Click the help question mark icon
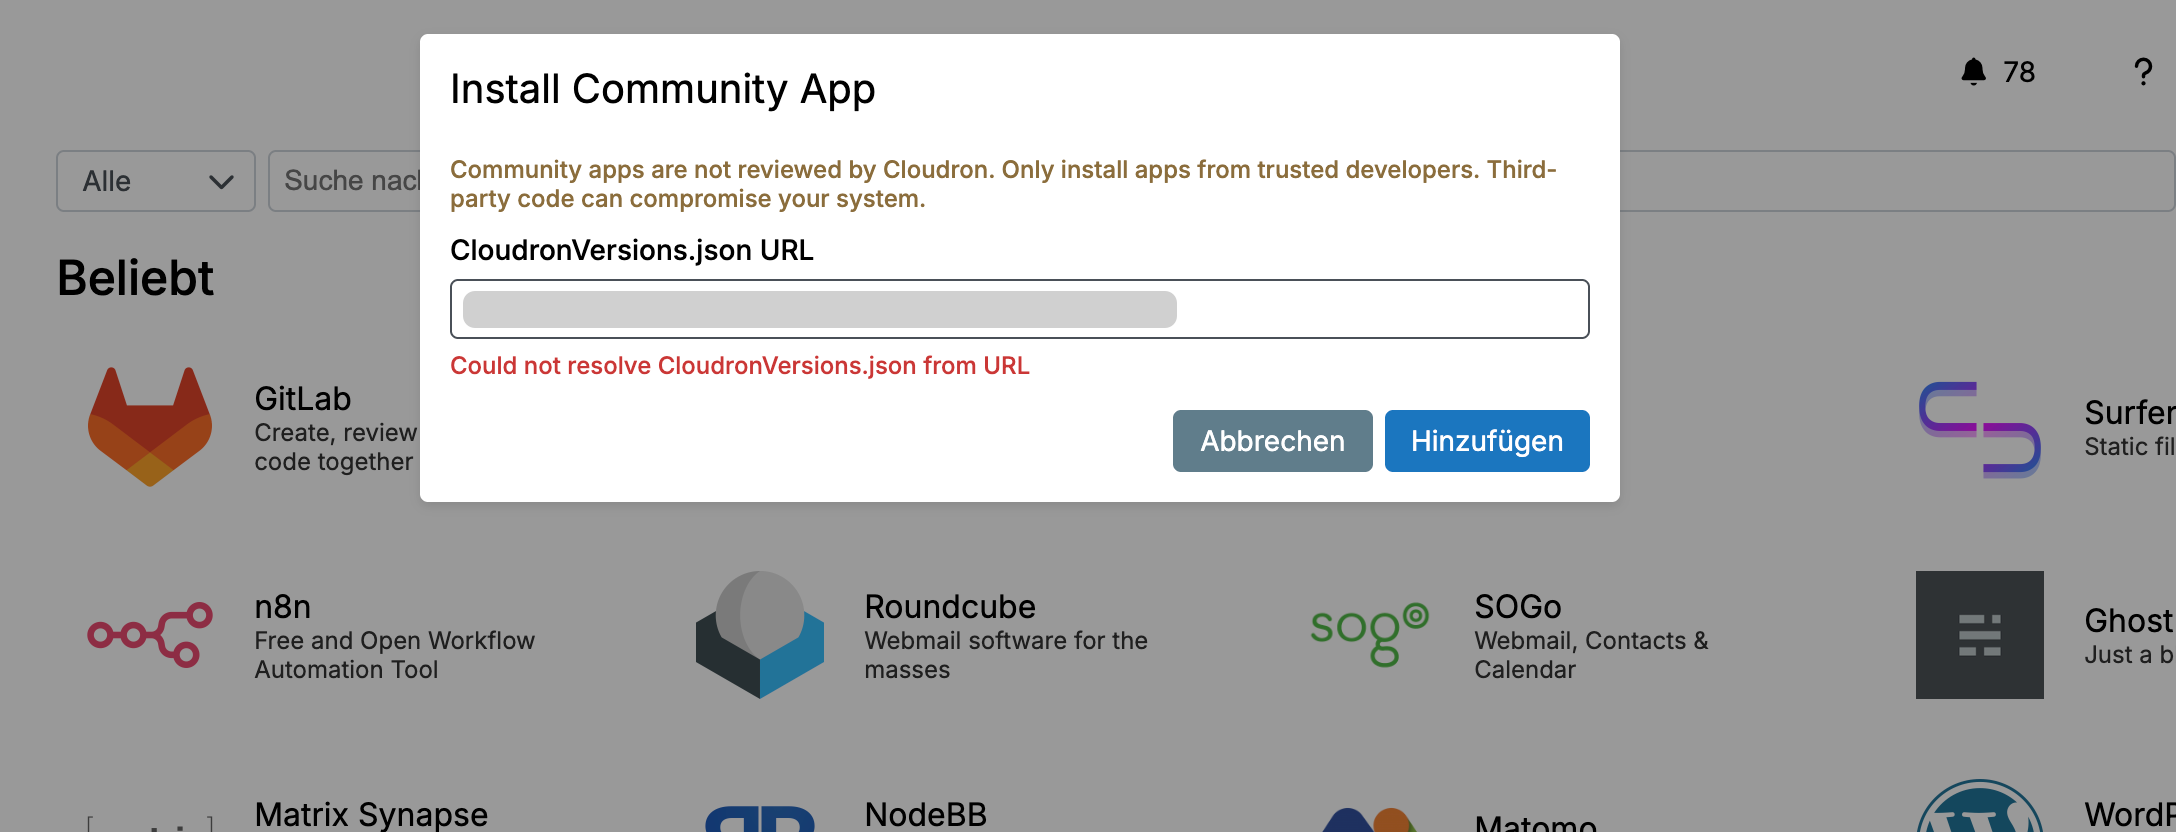 pos(2142,72)
